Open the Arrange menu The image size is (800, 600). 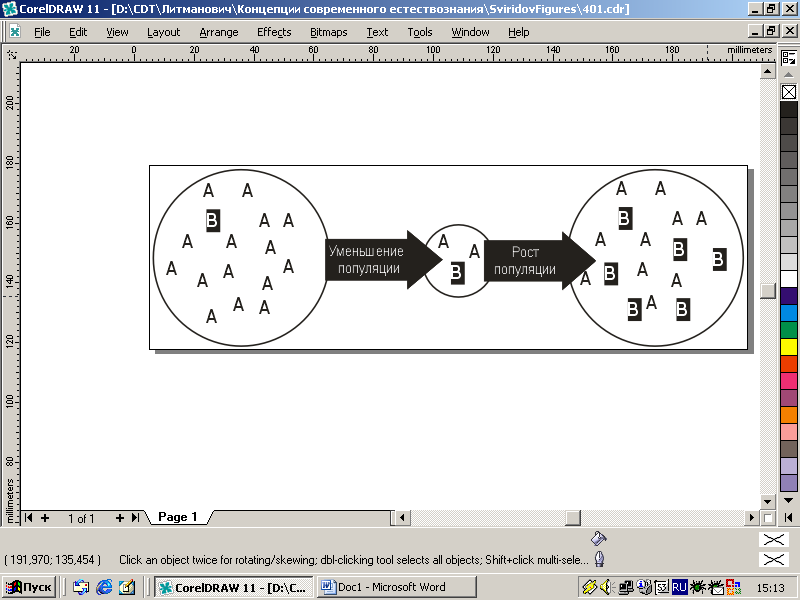pyautogui.click(x=218, y=32)
